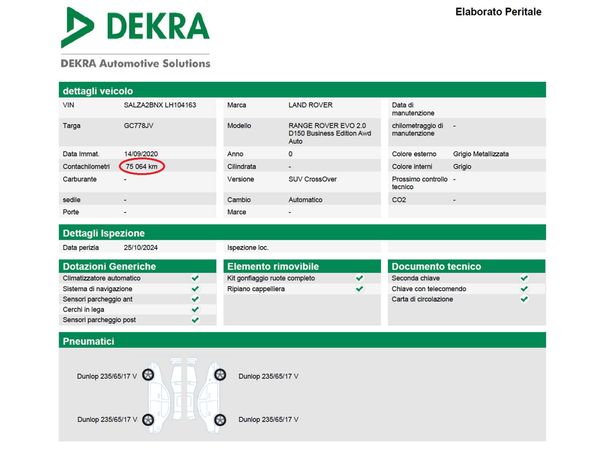Click the Targa value GC778JV

[139, 125]
